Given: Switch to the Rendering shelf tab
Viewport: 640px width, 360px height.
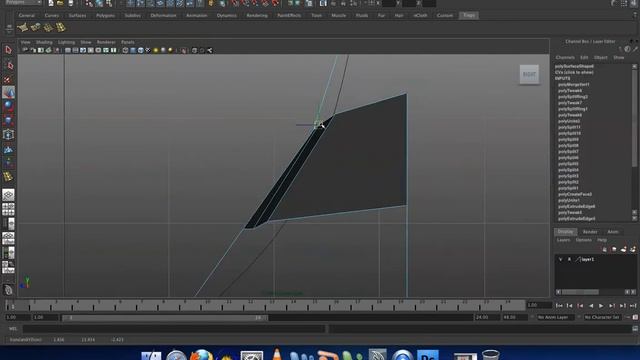Looking at the screenshot, I should pos(257,16).
